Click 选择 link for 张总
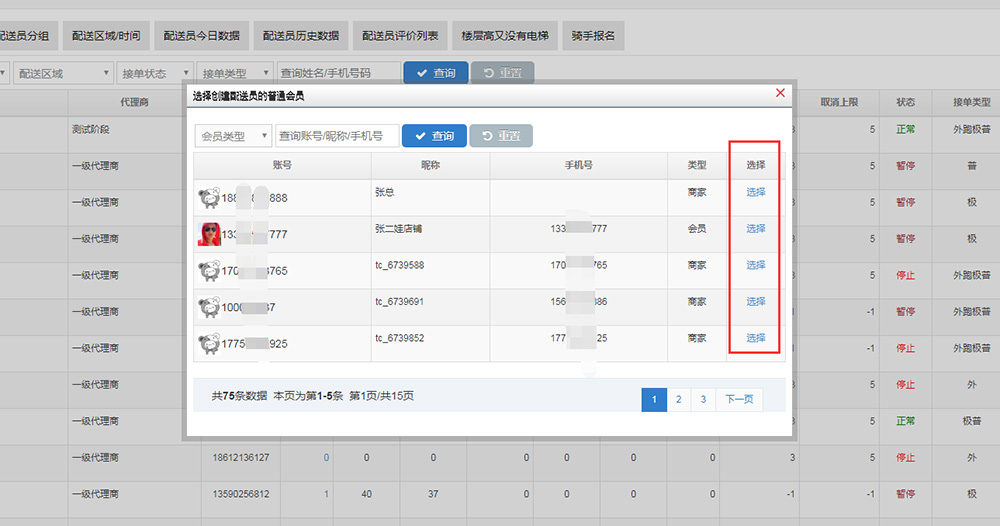1000x526 pixels. (x=756, y=192)
